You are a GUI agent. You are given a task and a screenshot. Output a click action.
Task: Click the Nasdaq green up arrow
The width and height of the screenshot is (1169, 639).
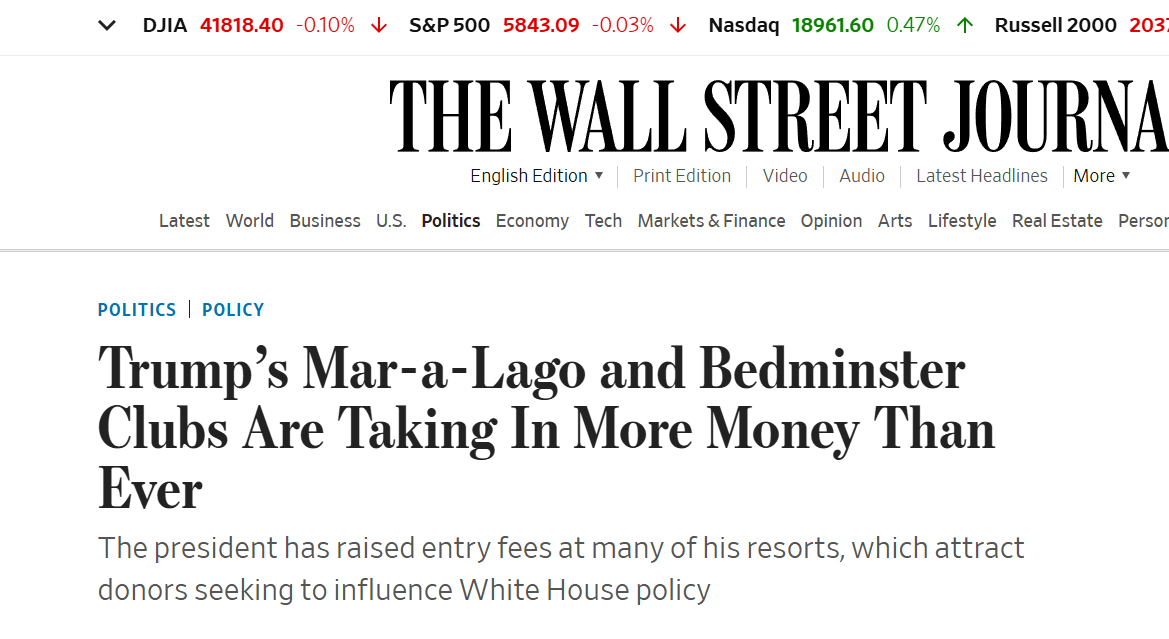coord(965,26)
